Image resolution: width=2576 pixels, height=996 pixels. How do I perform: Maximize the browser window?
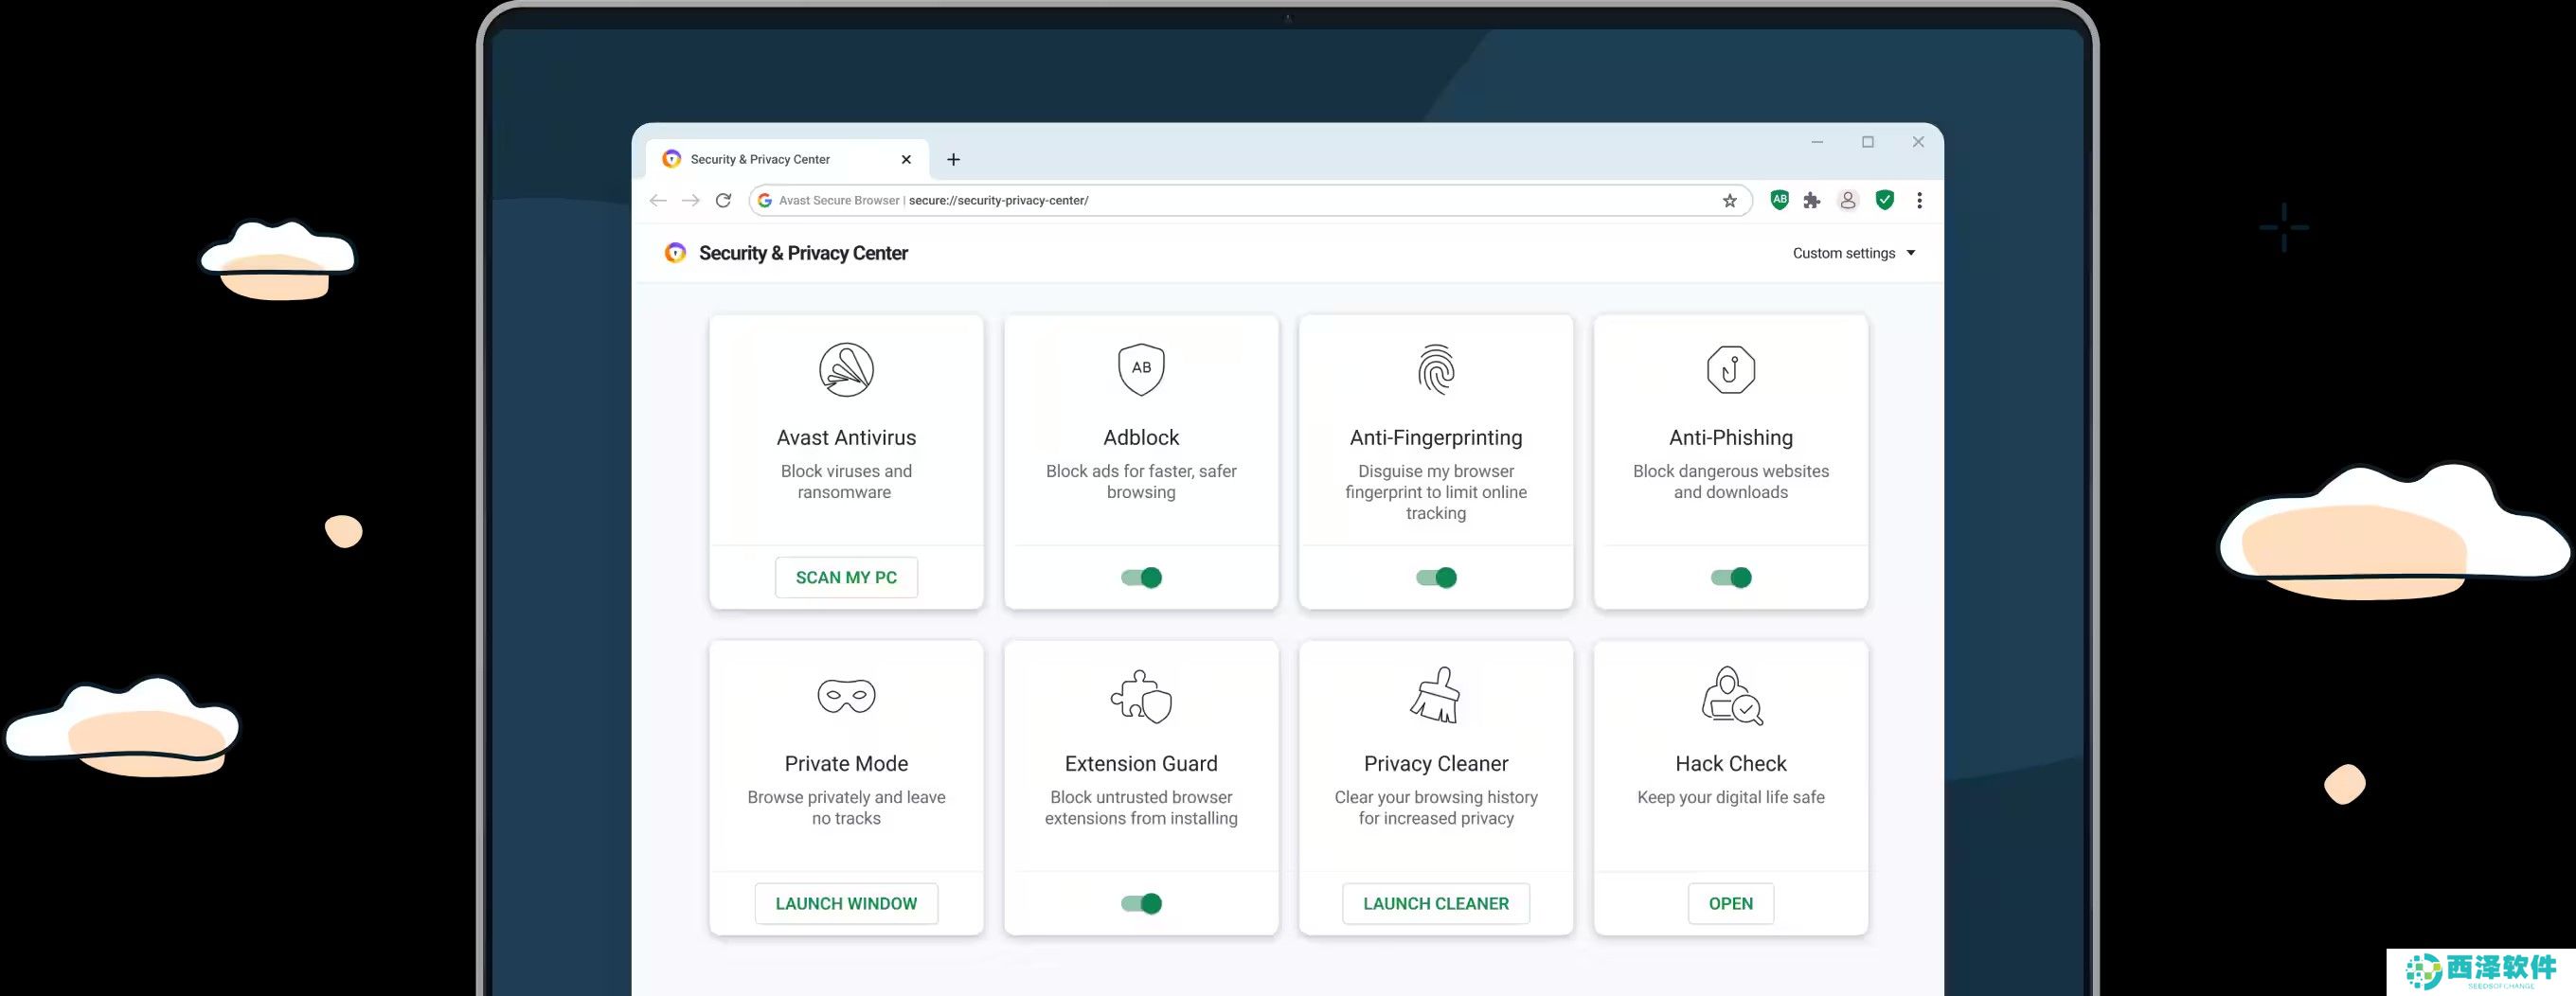click(x=1867, y=142)
